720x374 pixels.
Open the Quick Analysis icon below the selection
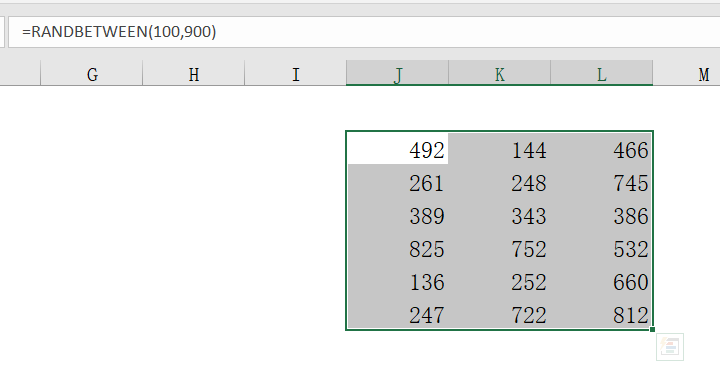click(670, 347)
